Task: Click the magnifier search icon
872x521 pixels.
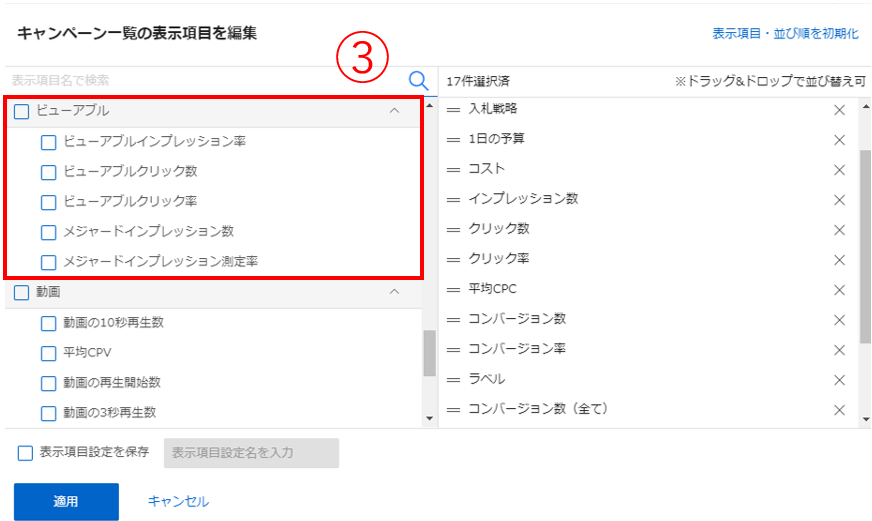Action: tap(419, 81)
